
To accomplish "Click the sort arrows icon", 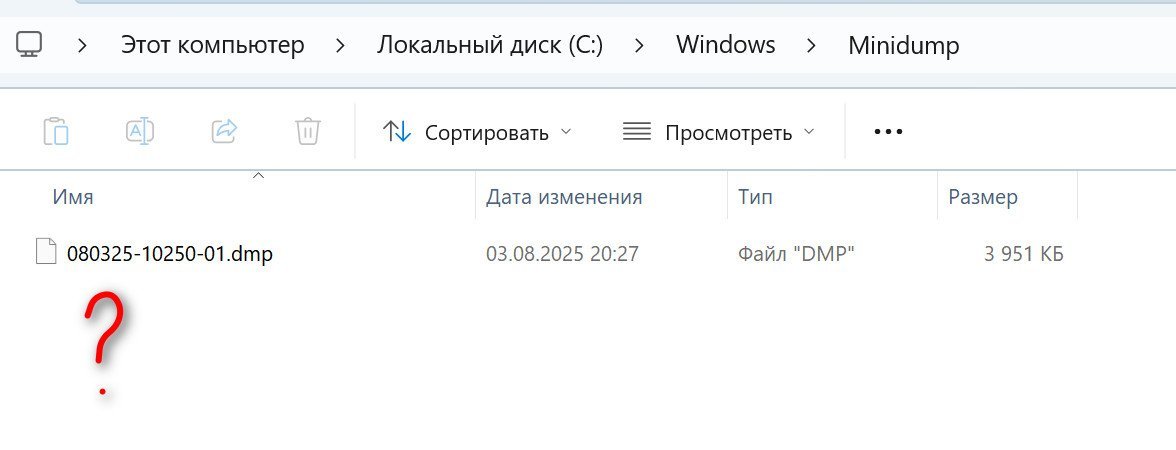I will pos(397,131).
